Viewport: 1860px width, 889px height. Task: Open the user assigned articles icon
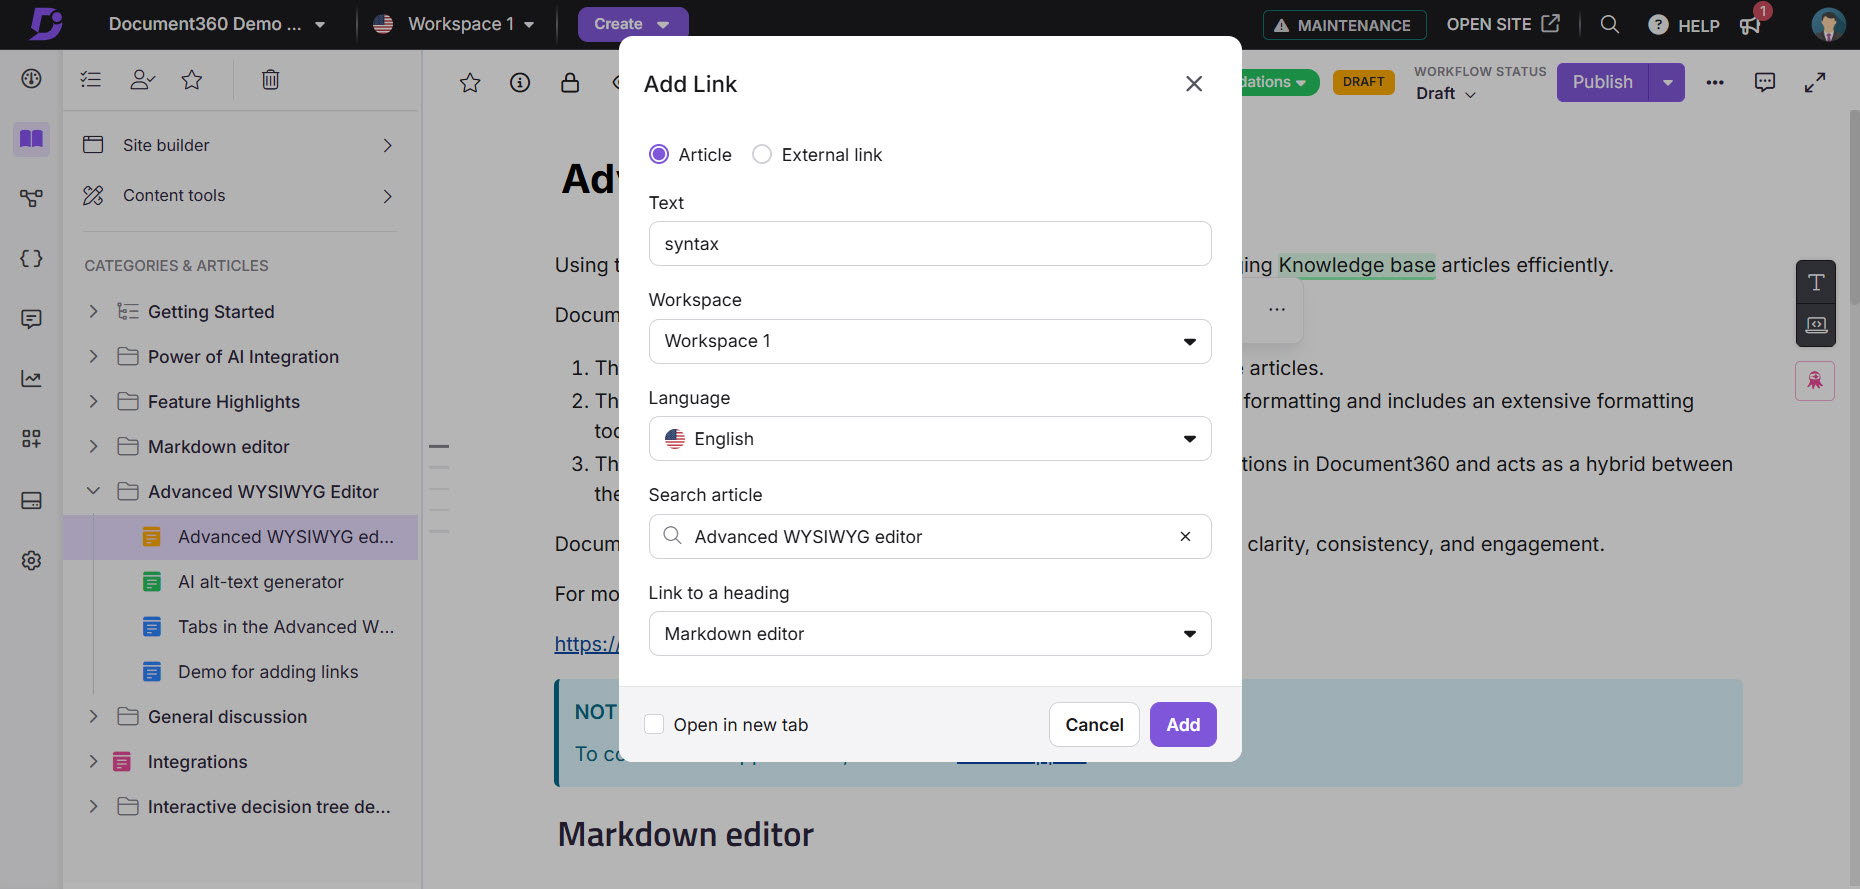point(142,79)
